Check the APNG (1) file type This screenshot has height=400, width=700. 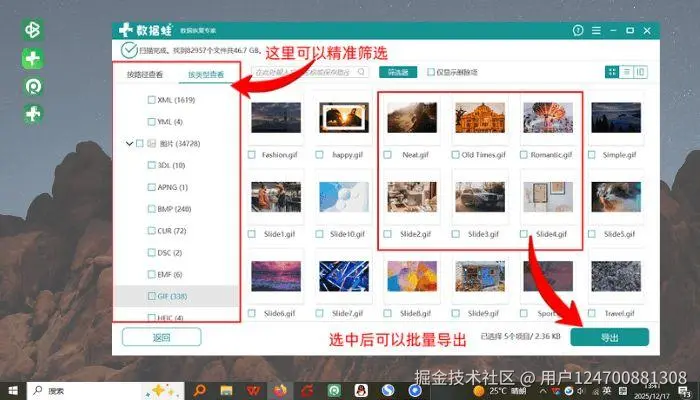[x=151, y=187]
